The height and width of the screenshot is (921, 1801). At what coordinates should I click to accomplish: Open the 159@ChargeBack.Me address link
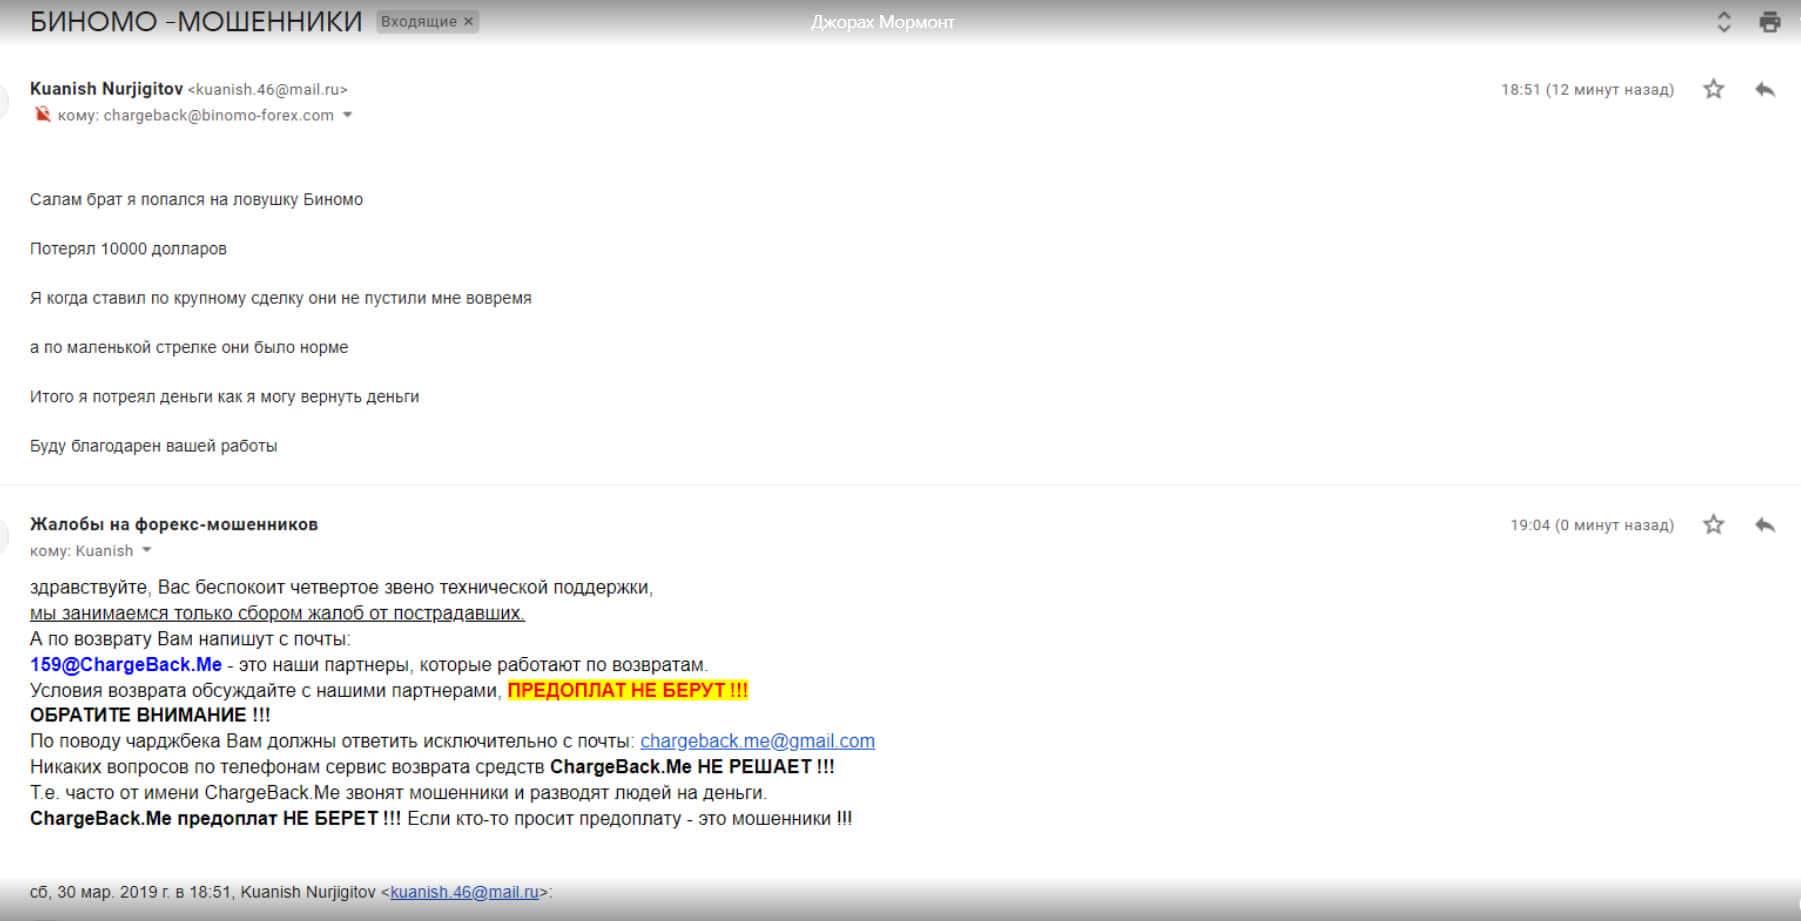[126, 665]
